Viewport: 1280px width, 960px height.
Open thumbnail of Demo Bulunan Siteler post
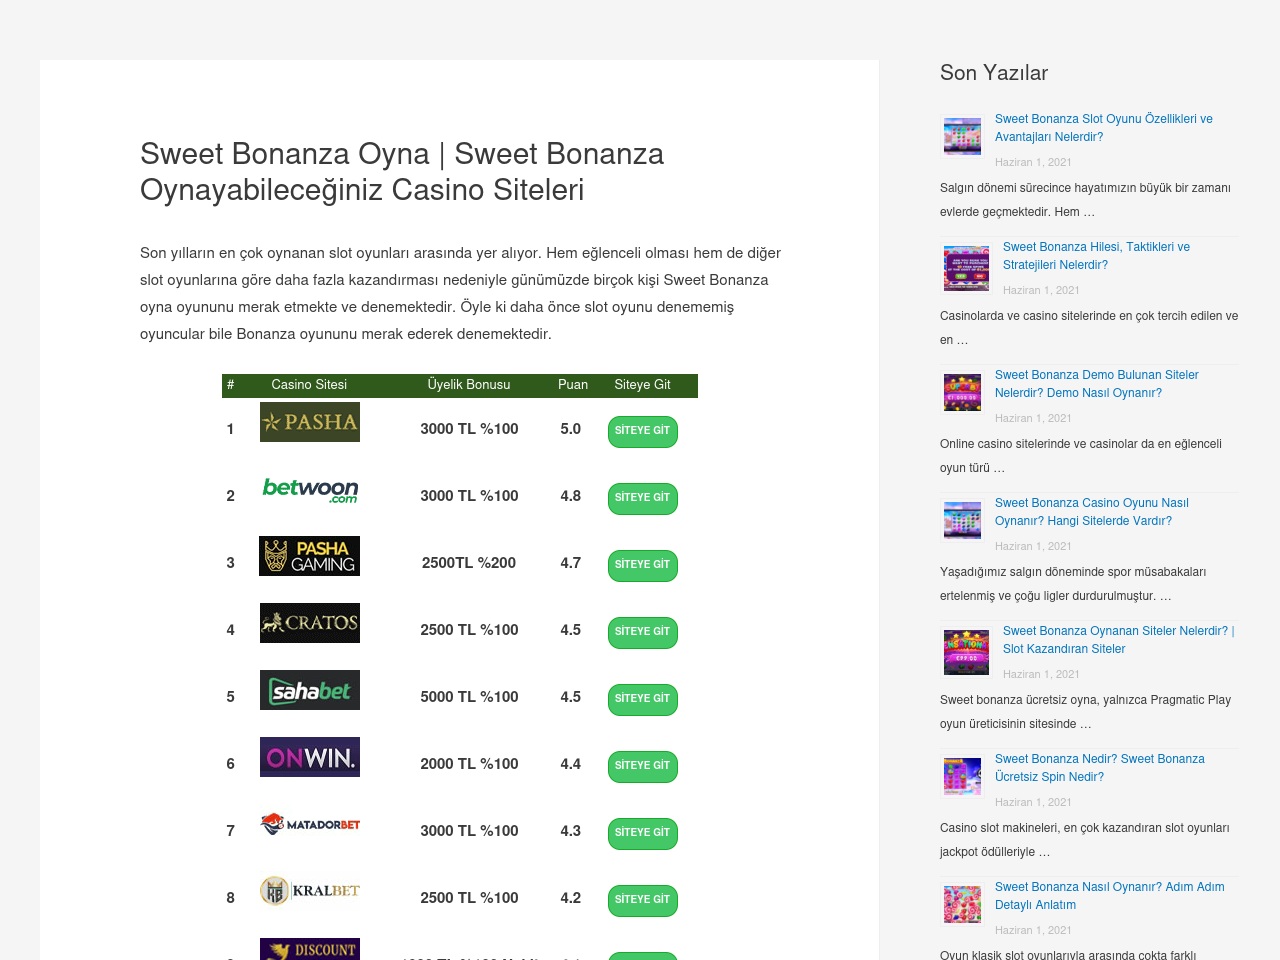point(962,392)
